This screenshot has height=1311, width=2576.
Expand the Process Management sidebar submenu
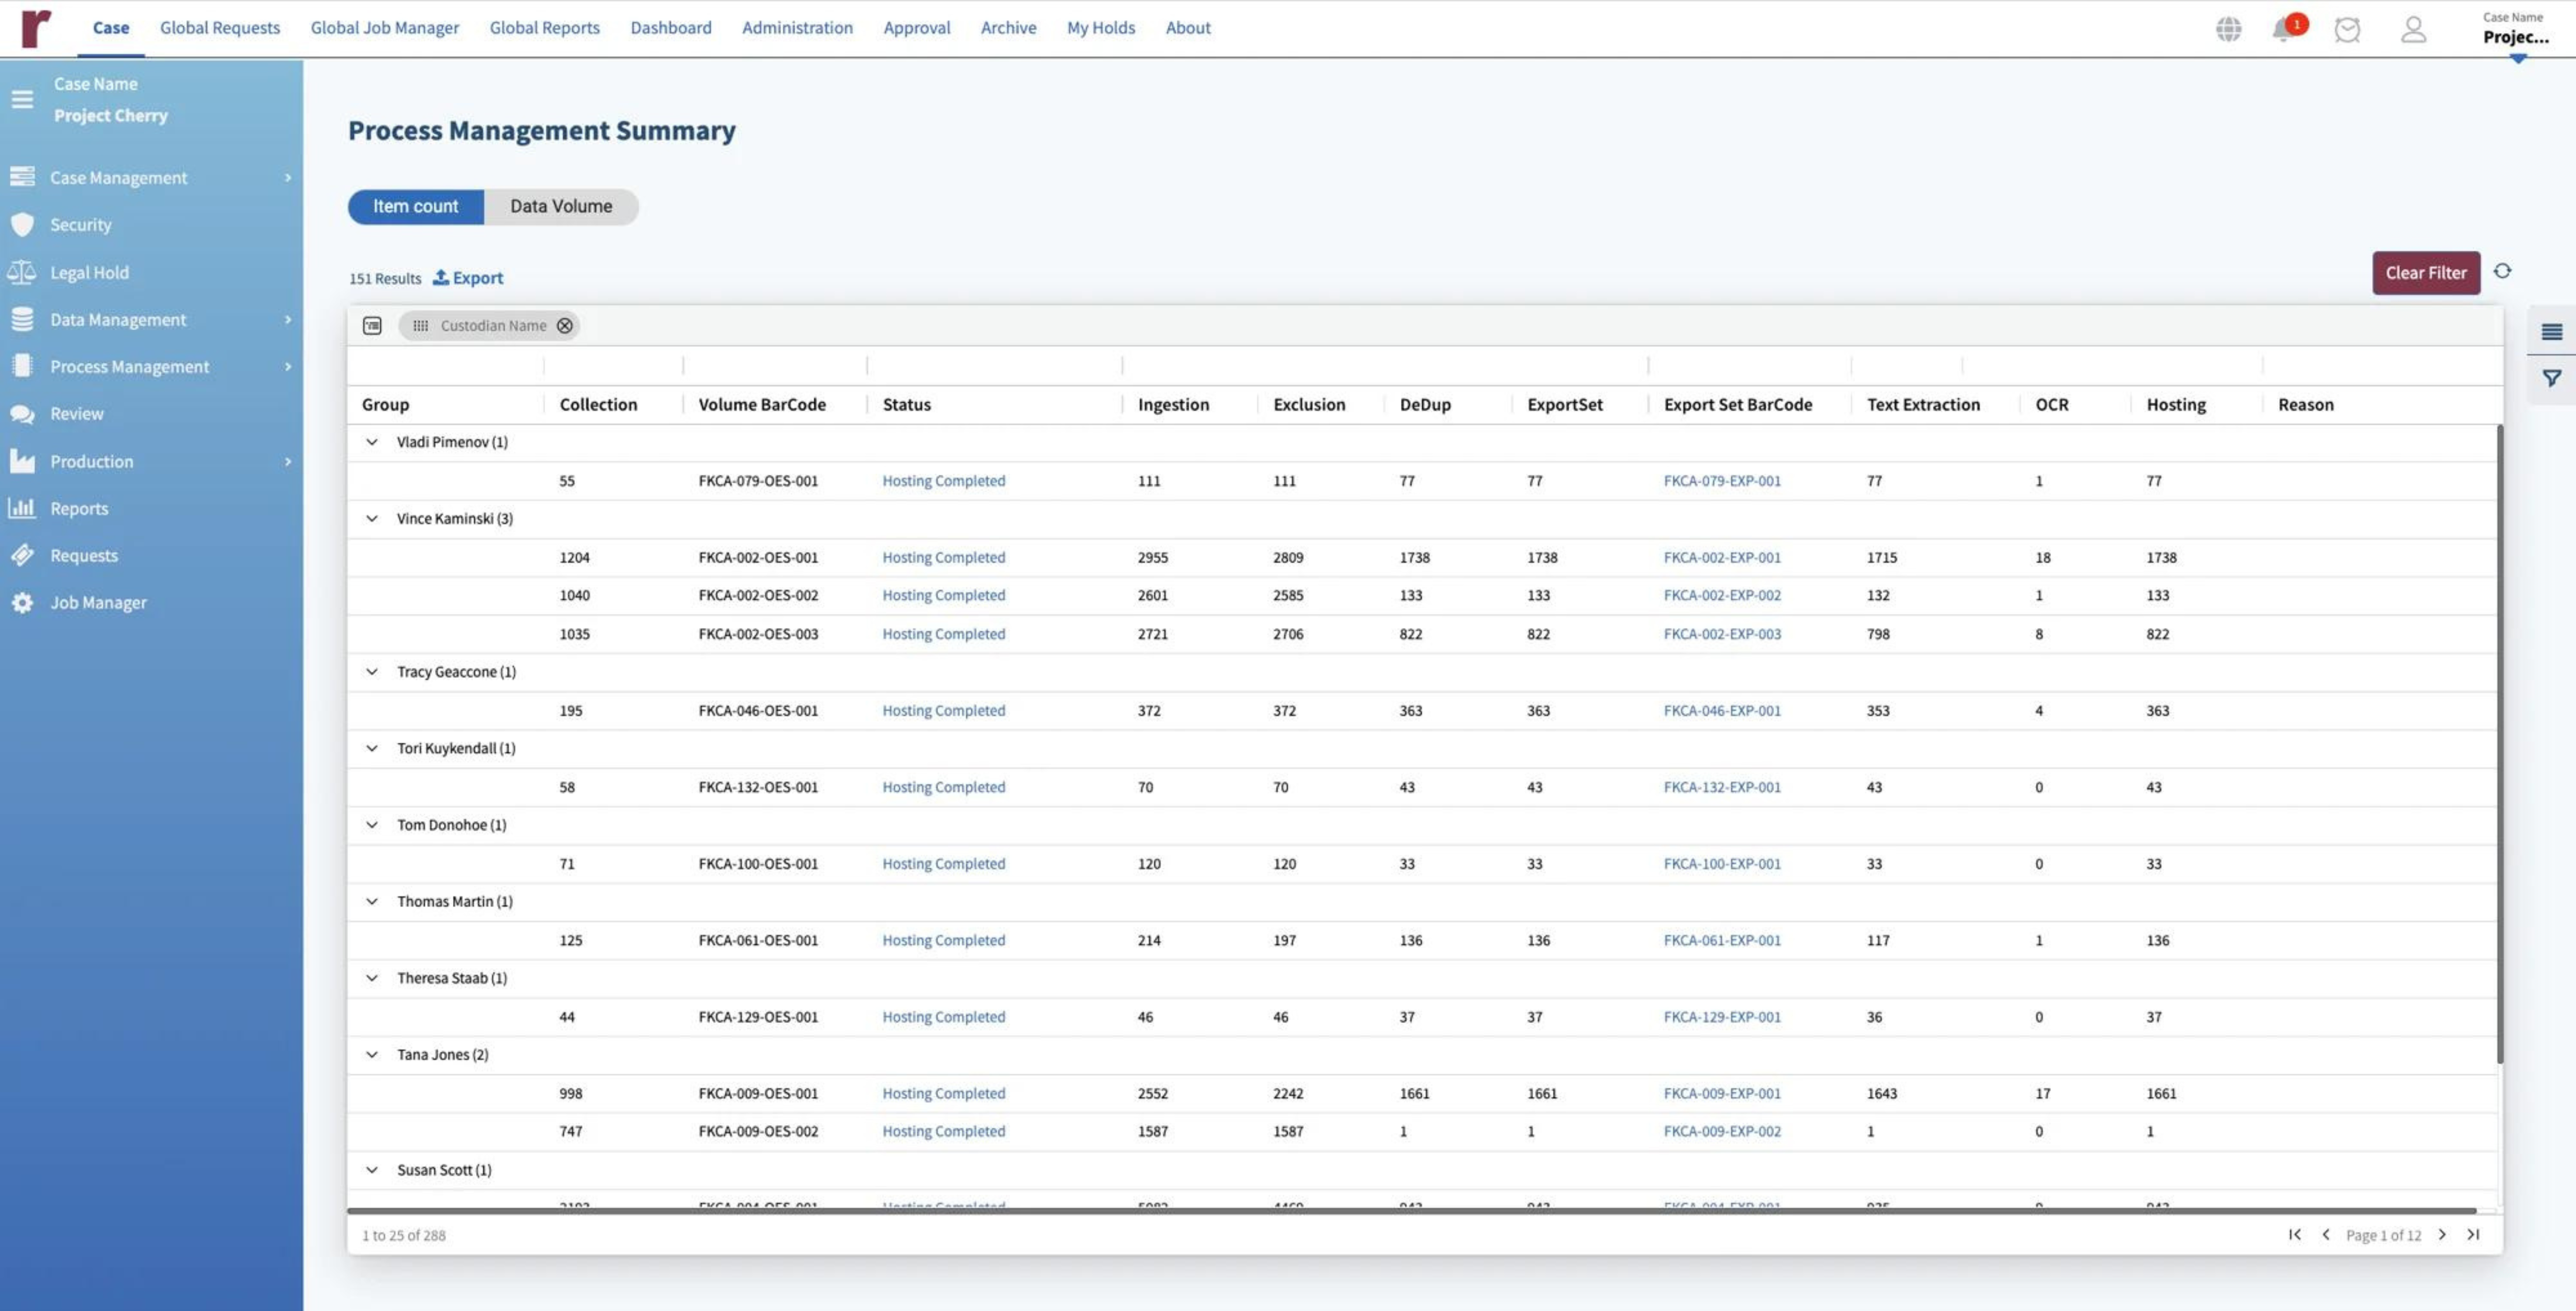[287, 366]
